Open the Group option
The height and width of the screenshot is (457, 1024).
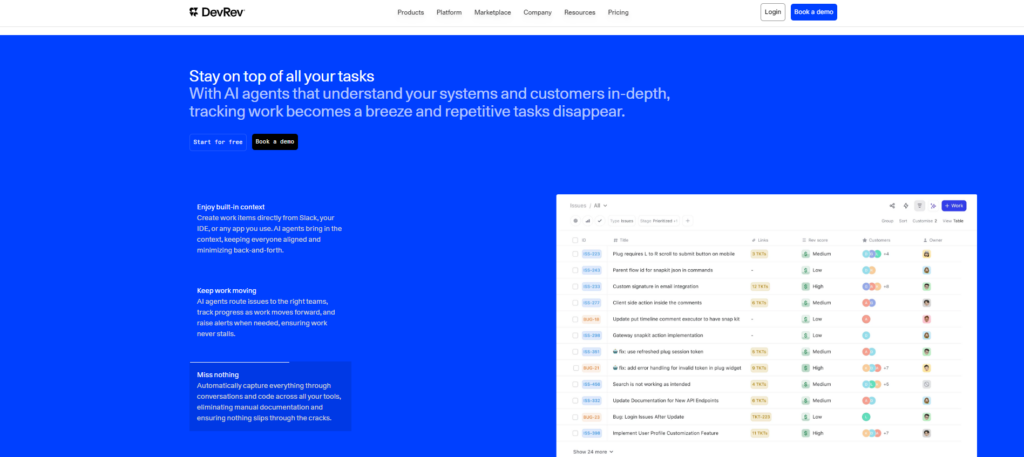[887, 221]
